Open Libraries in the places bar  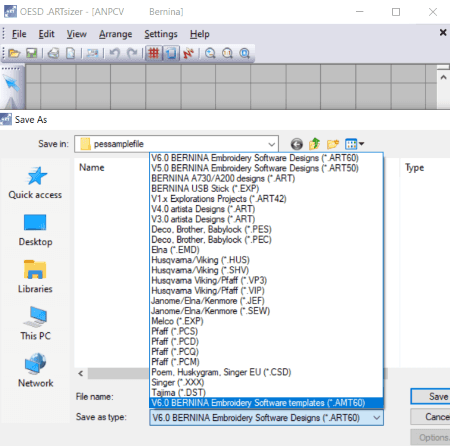[35, 277]
